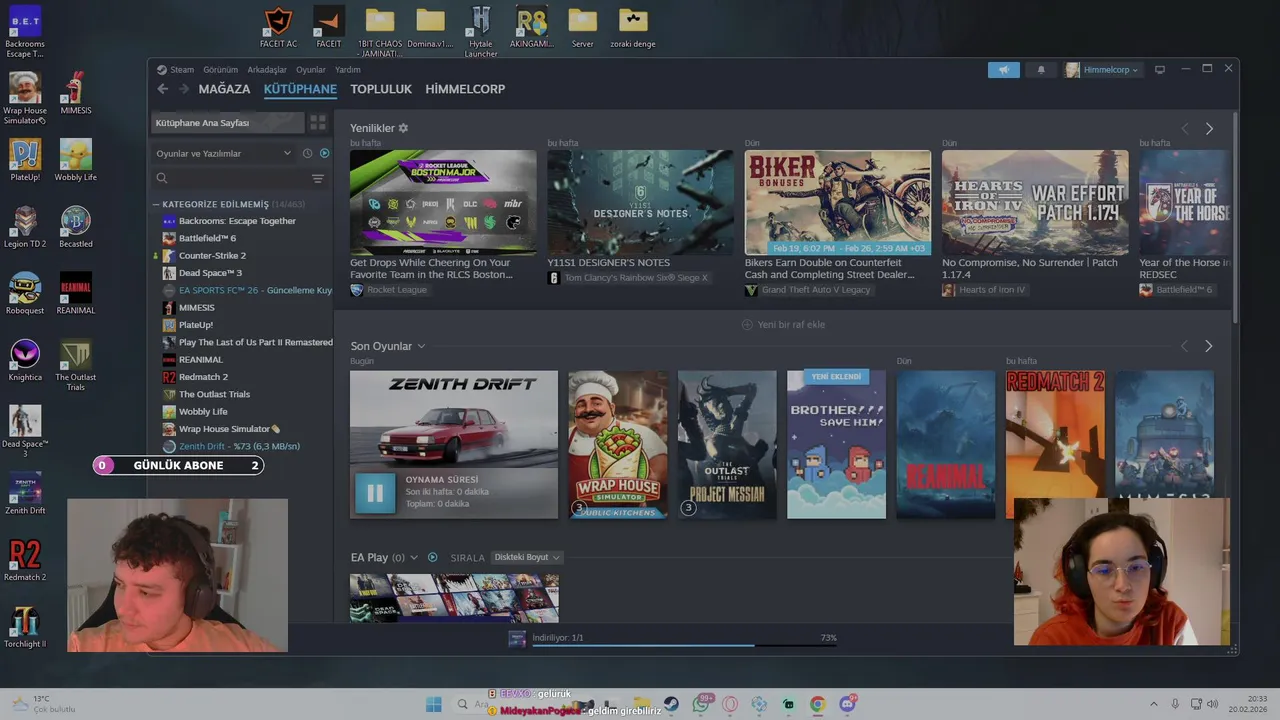The image size is (1280, 720).
Task: Switch to the TOPLULUK tab
Action: click(x=381, y=89)
